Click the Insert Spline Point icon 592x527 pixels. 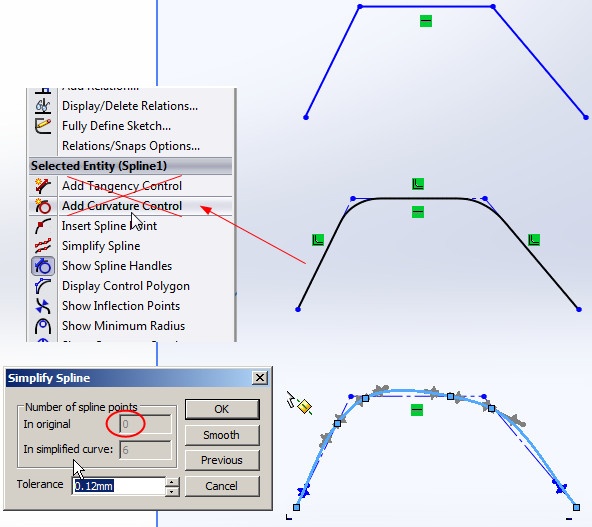point(43,226)
